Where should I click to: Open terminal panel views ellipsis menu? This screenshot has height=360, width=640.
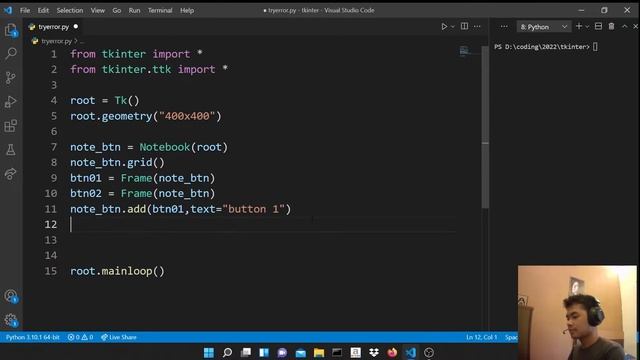[x=504, y=27]
